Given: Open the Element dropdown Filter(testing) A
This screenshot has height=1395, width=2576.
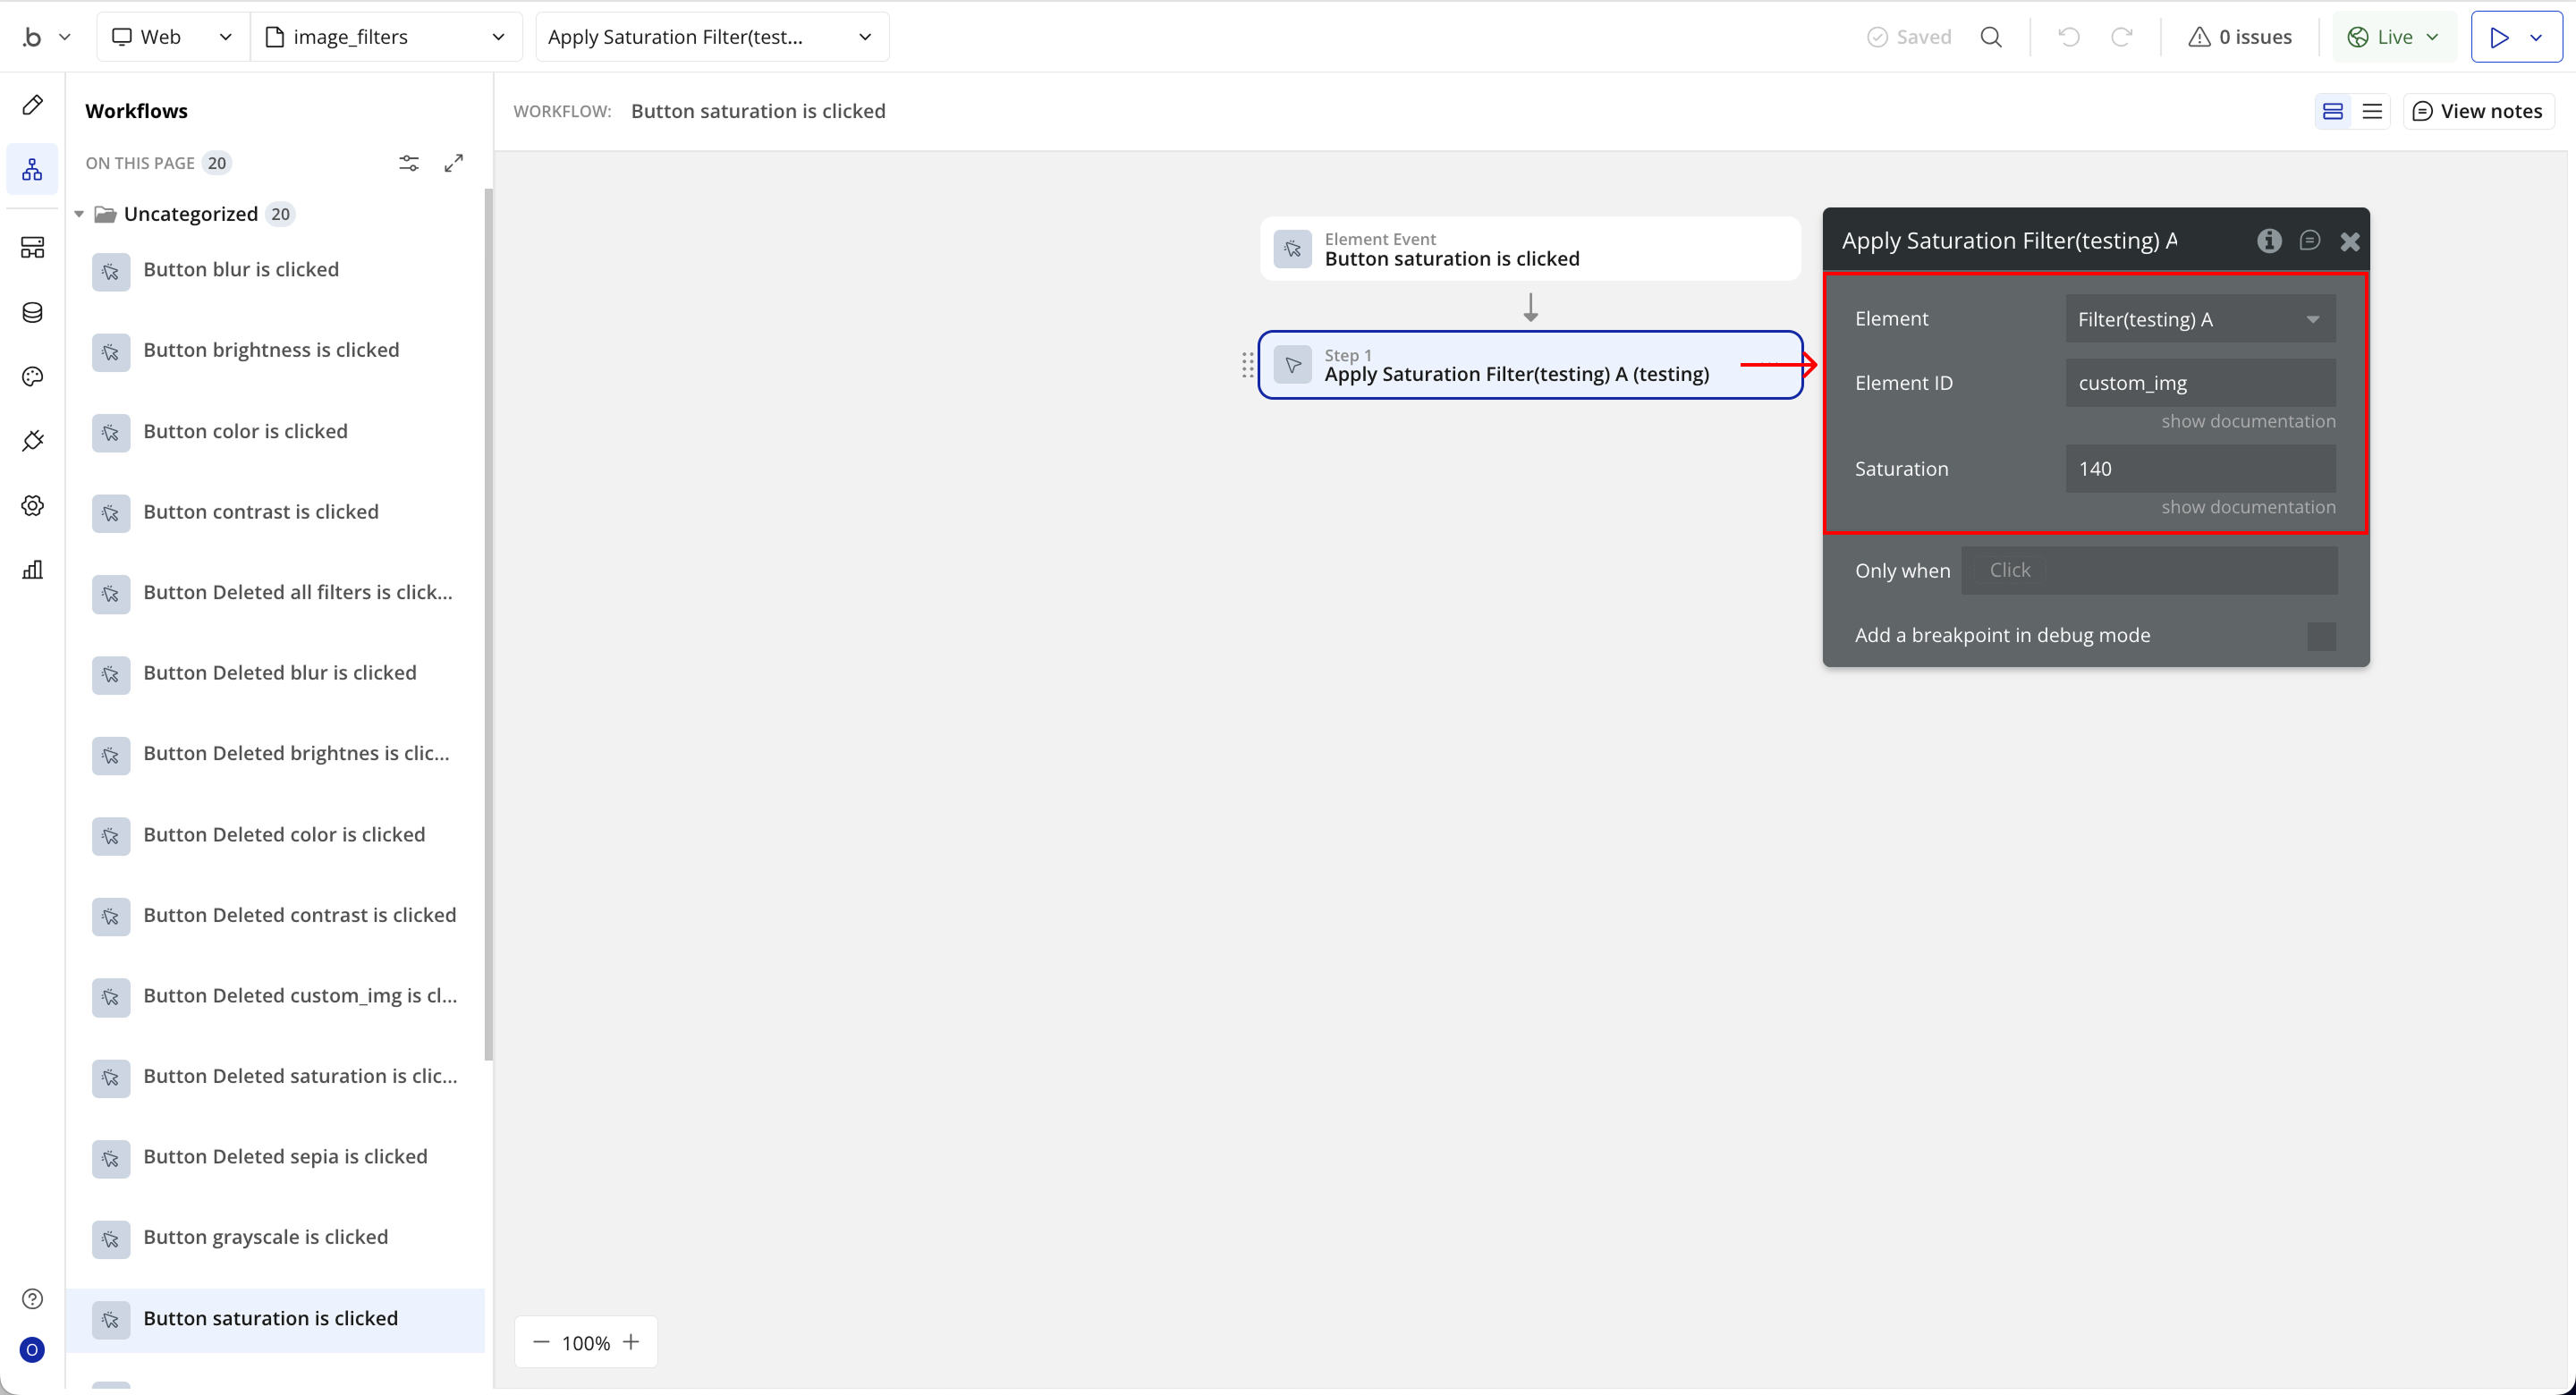Looking at the screenshot, I should tap(2200, 319).
